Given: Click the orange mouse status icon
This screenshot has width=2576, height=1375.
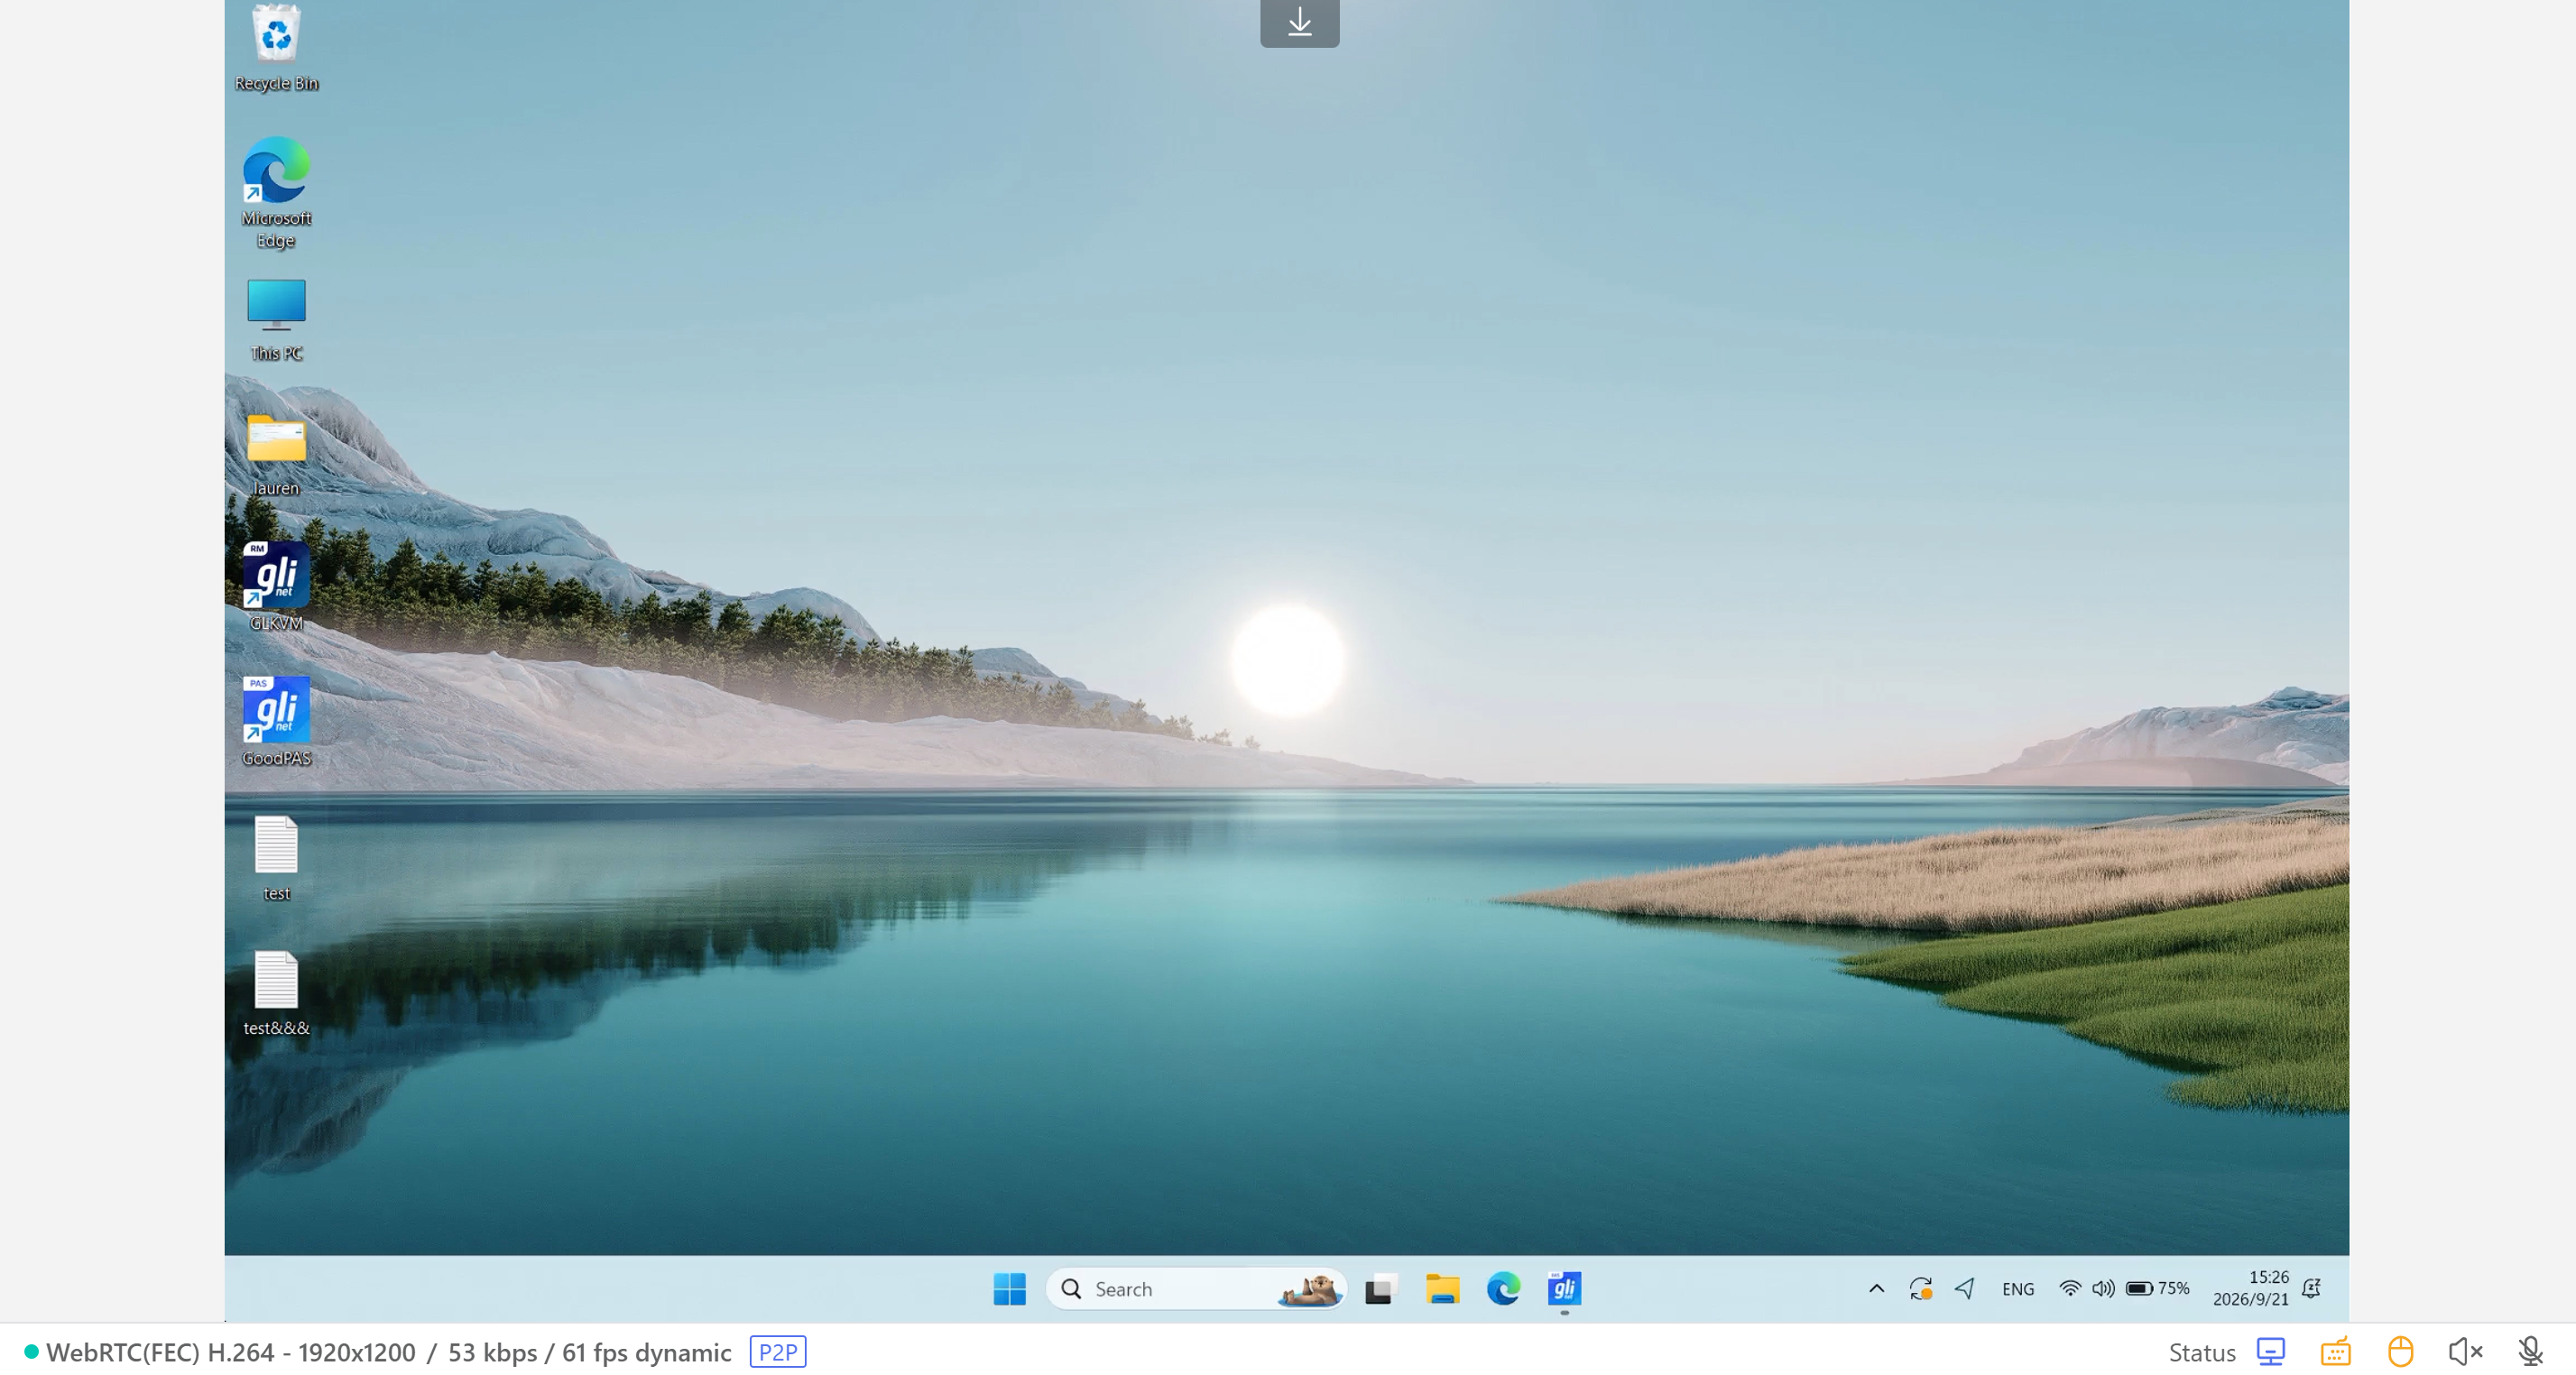Looking at the screenshot, I should tap(2400, 1351).
